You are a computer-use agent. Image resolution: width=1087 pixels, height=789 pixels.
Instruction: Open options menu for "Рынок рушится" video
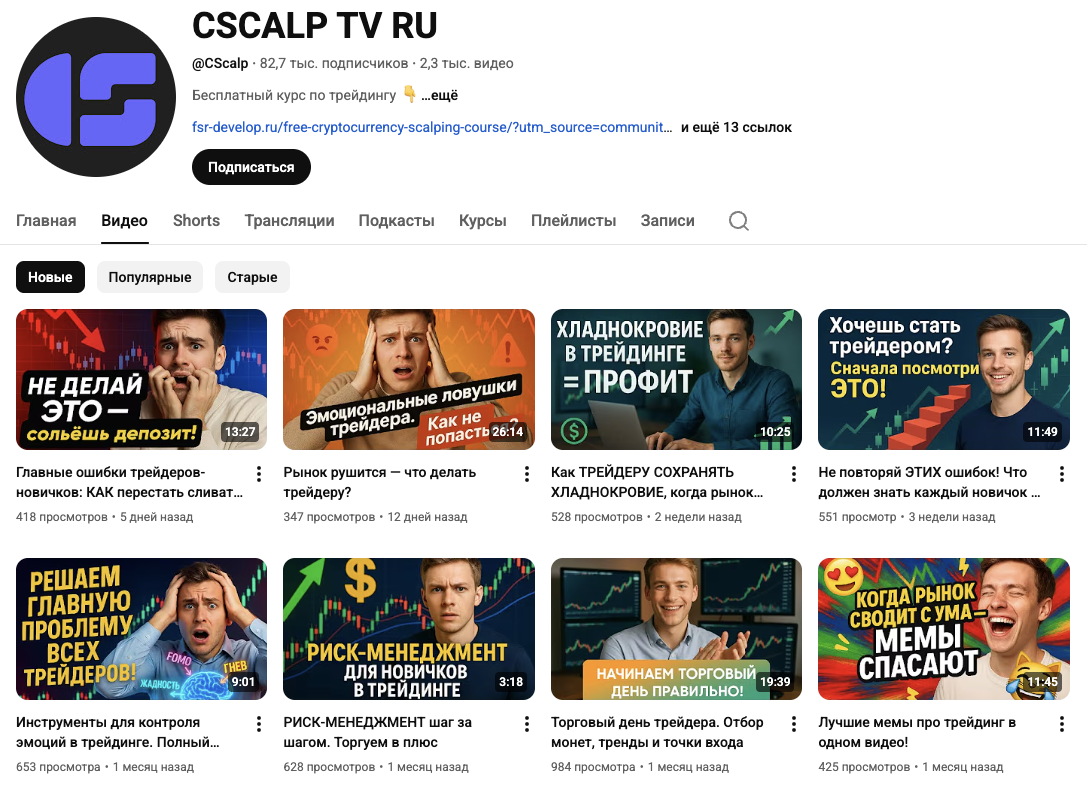tap(526, 474)
